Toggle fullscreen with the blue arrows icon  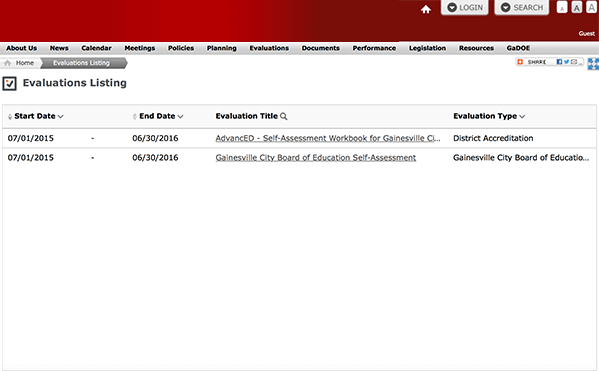coord(593,64)
